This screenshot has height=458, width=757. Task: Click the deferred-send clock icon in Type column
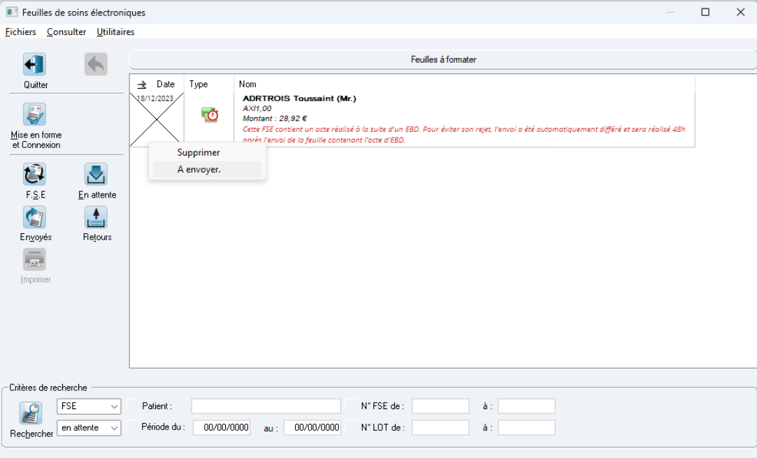point(209,115)
